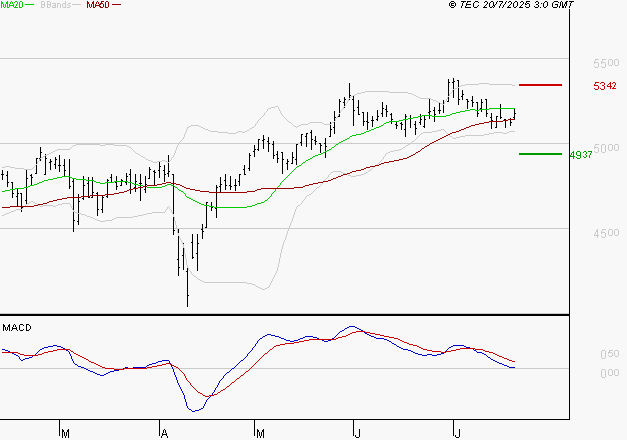The image size is (627, 440).
Task: Click the MA50 legend label
Action: tap(98, 5)
